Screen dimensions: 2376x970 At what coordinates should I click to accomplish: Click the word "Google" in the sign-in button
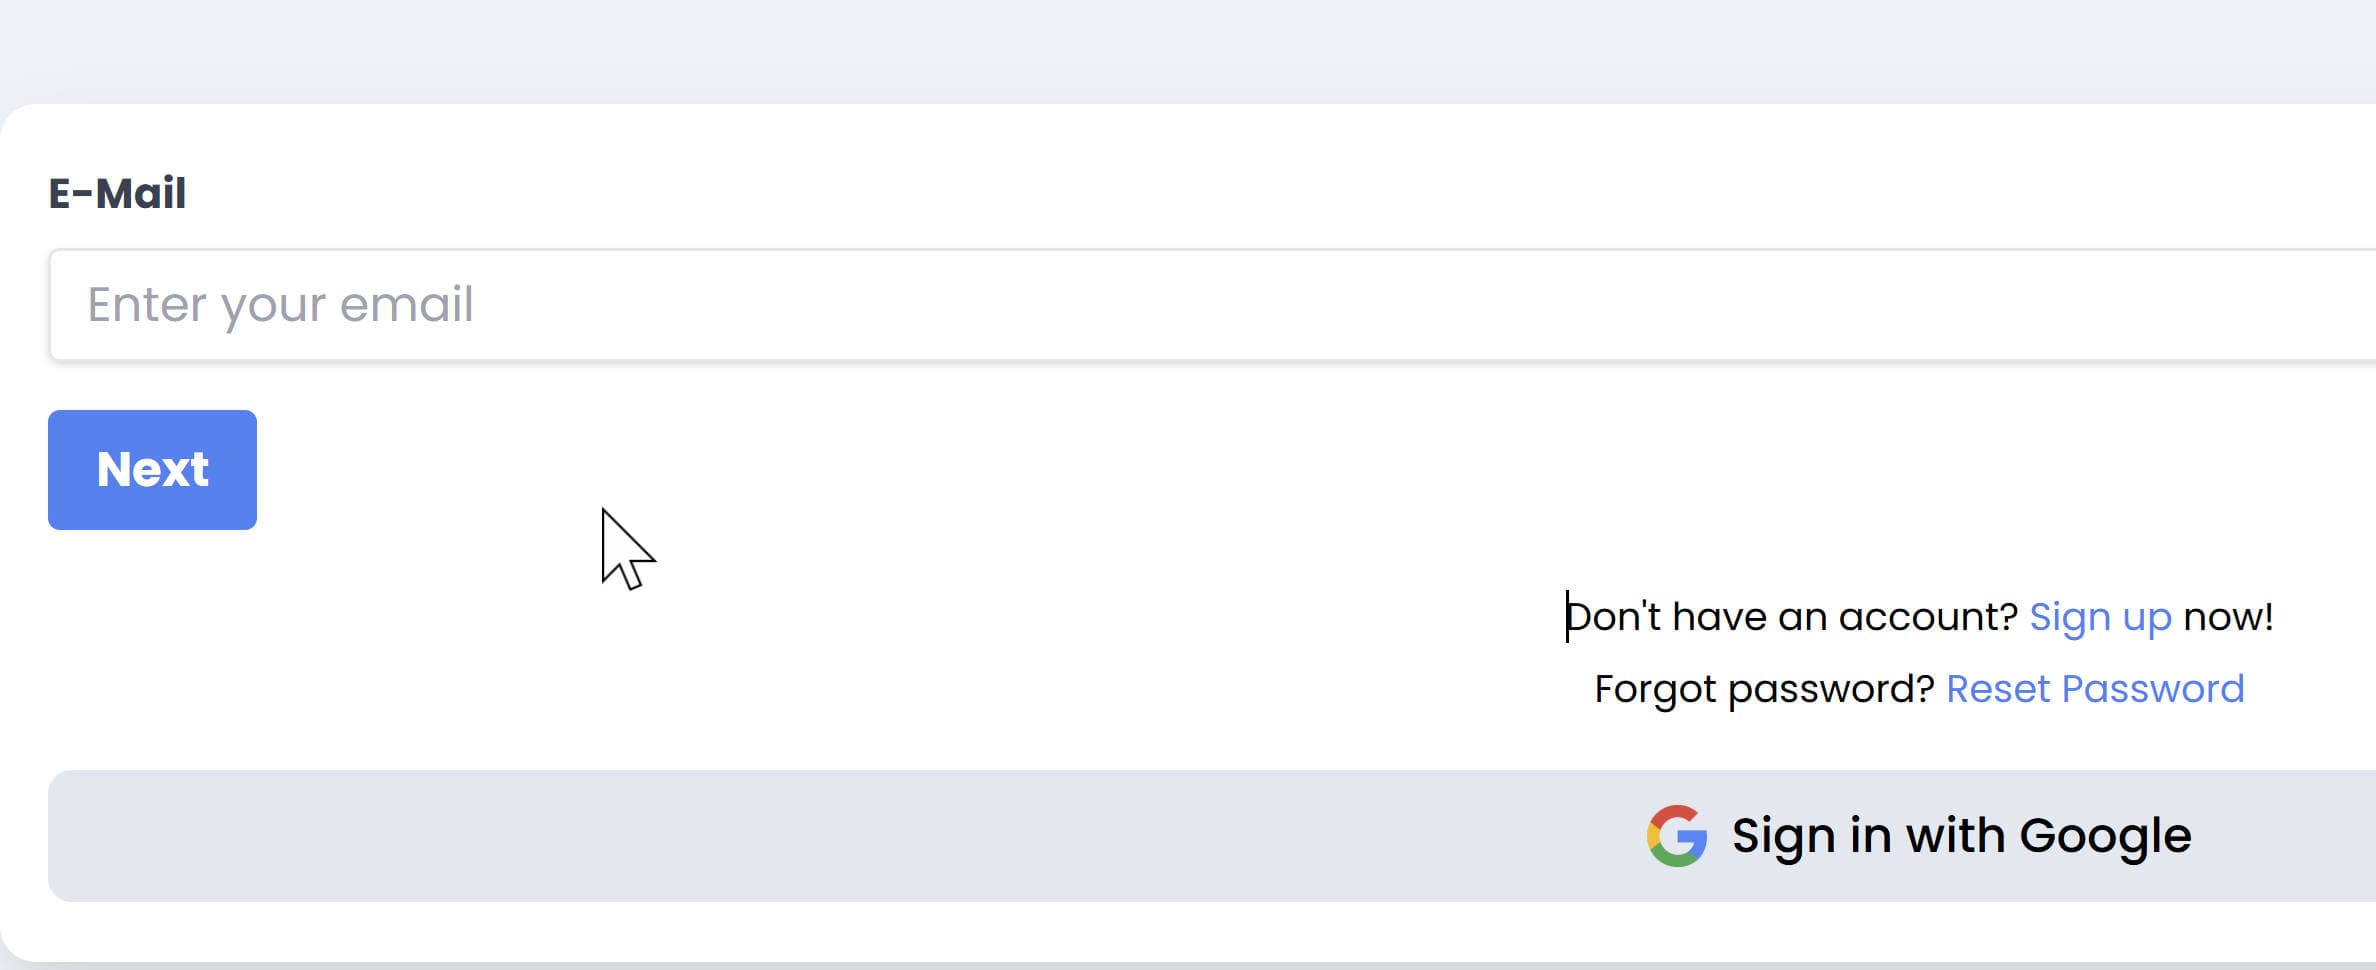2105,836
